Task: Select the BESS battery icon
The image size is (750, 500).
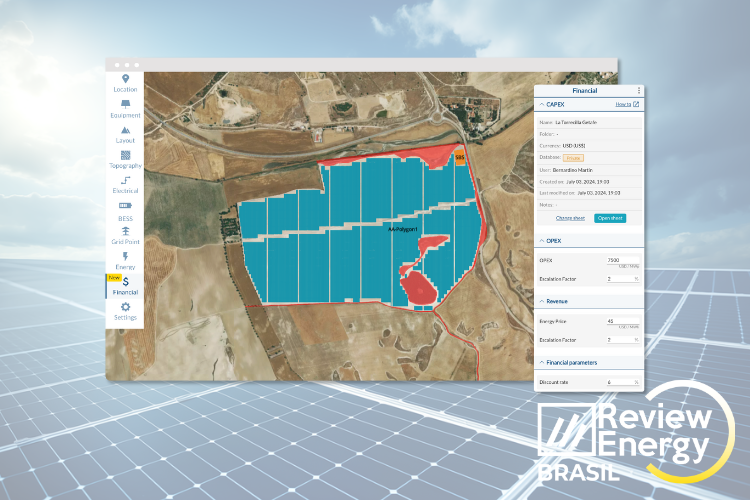Action: (x=125, y=205)
